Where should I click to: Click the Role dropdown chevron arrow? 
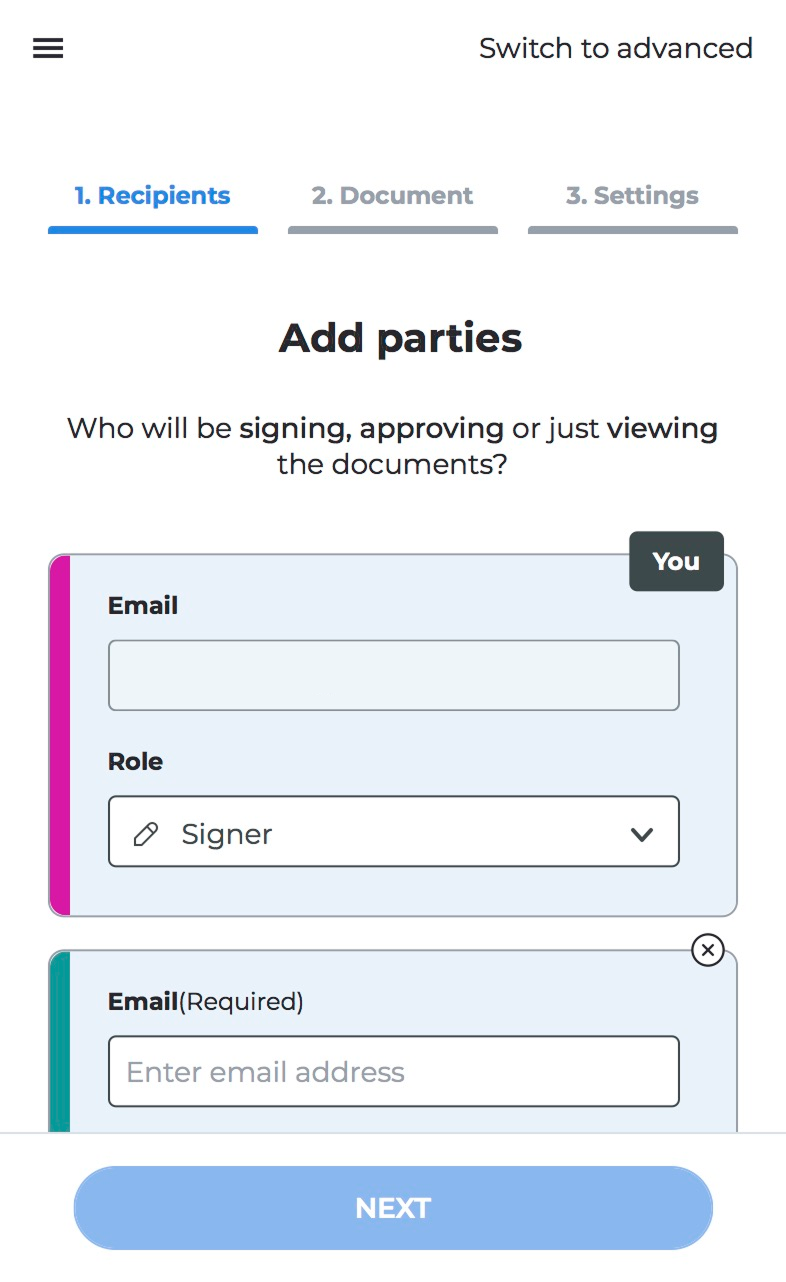[x=642, y=834]
